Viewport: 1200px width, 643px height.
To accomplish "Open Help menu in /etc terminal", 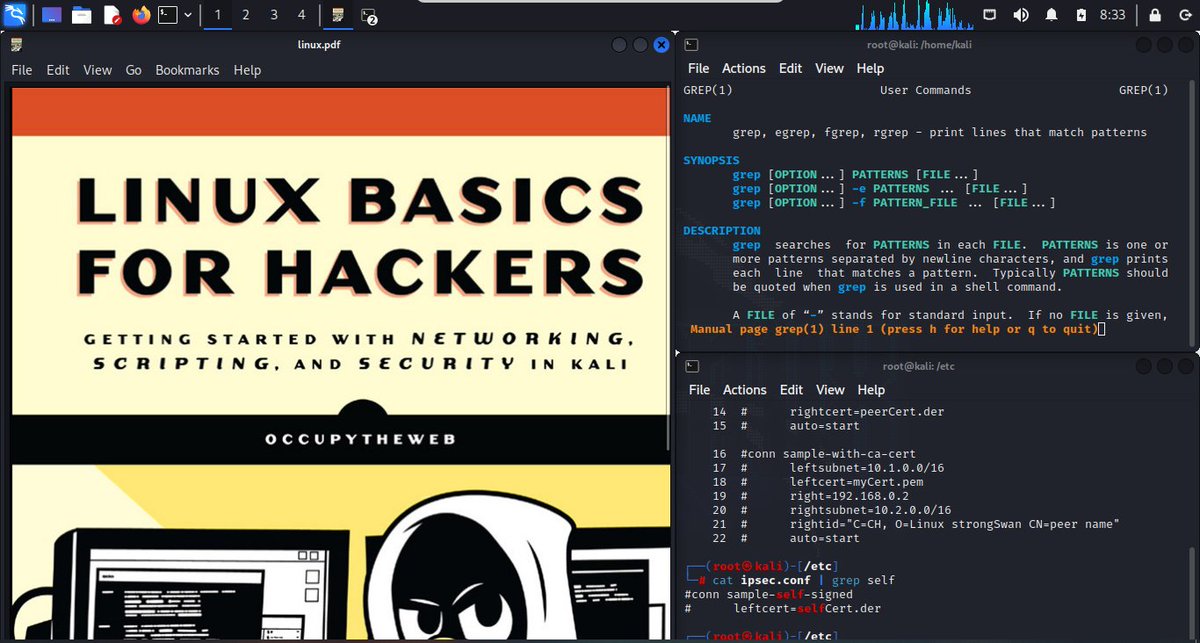I will click(x=871, y=390).
